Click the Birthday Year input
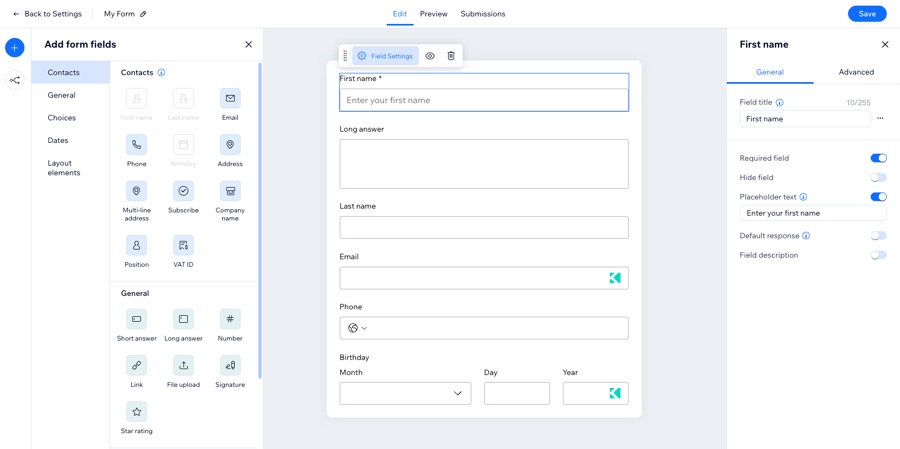The width and height of the screenshot is (900, 449). [595, 393]
